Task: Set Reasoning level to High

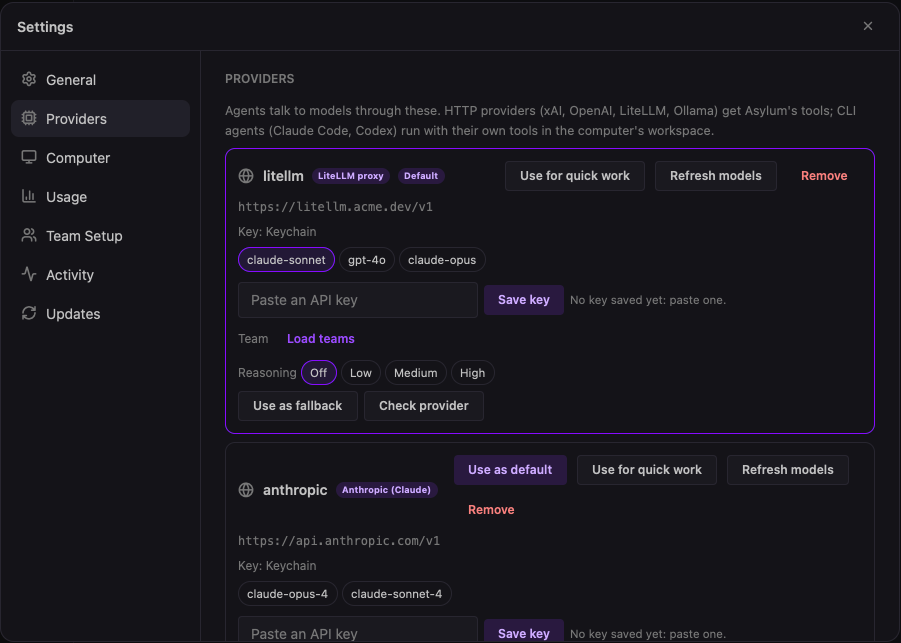Action: click(x=472, y=373)
